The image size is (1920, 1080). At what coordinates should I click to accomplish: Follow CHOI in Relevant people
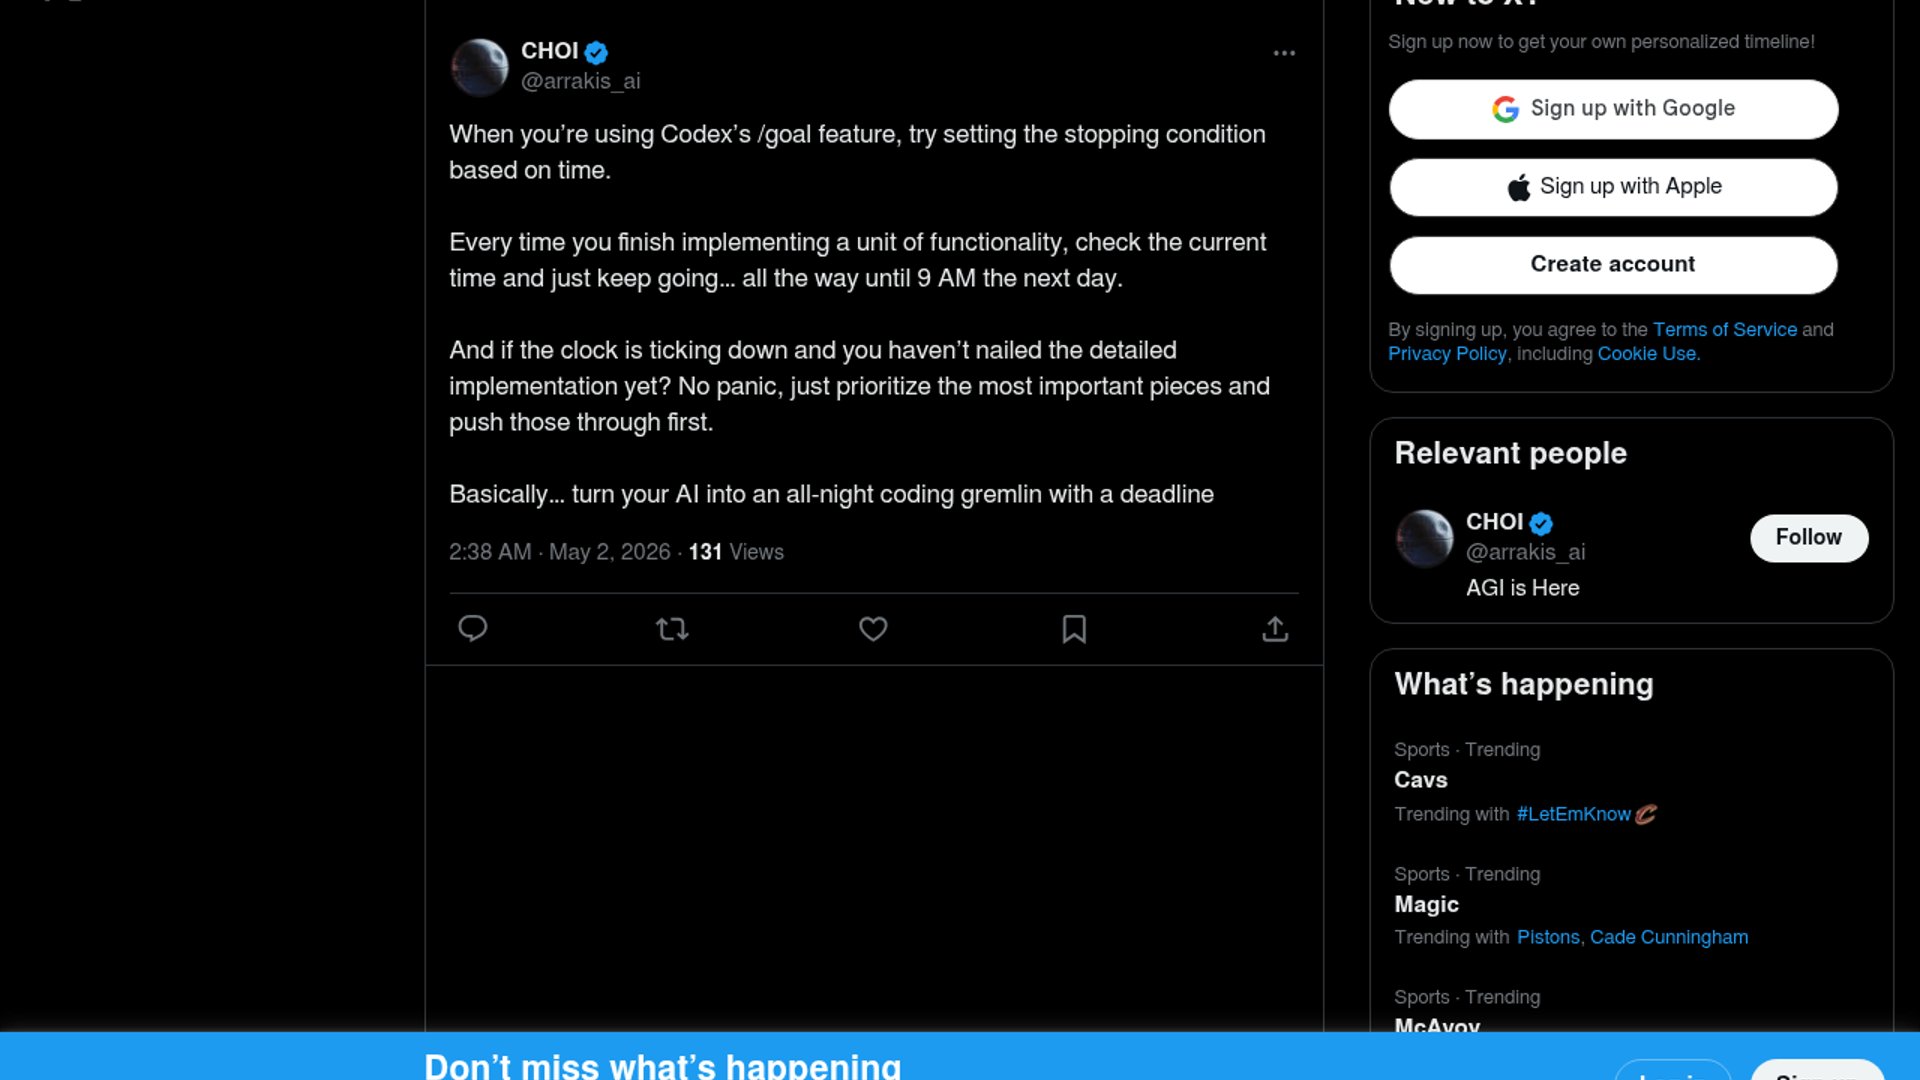click(x=1808, y=538)
